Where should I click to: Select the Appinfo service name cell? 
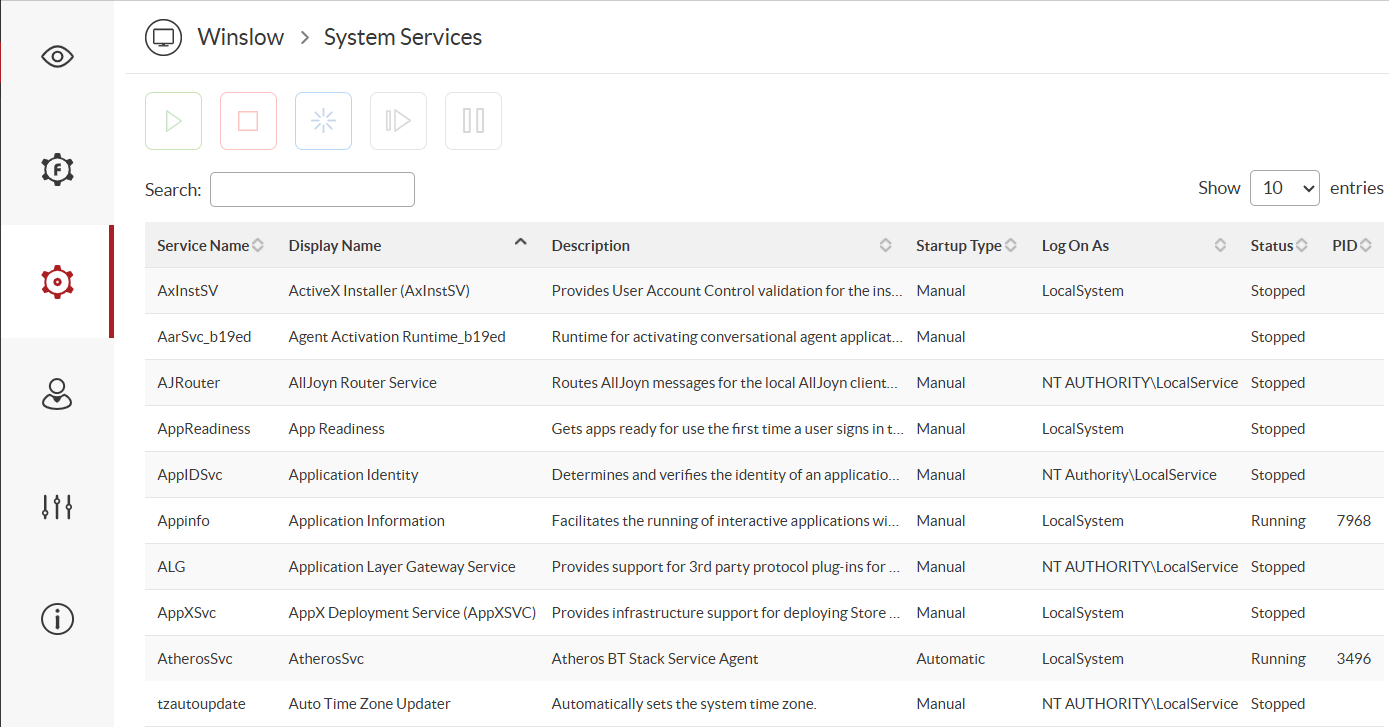[x=184, y=521]
